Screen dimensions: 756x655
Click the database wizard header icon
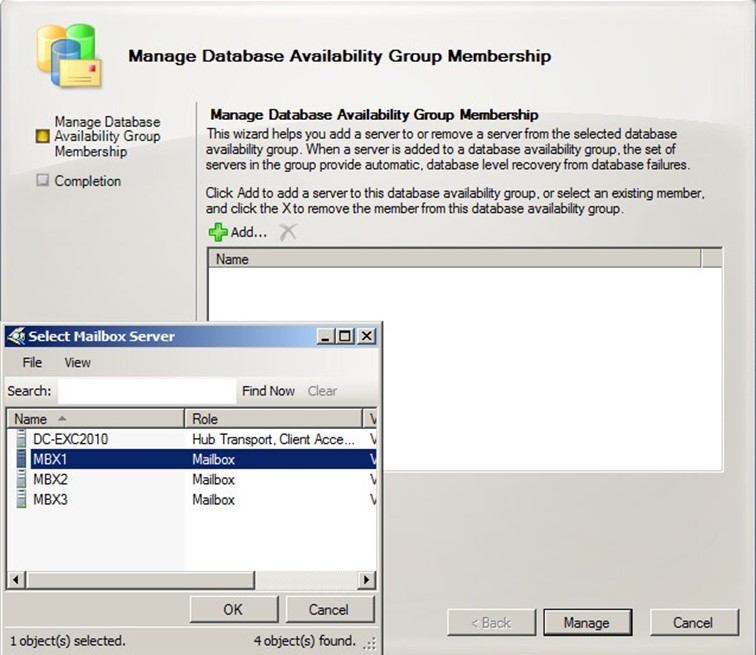click(69, 55)
